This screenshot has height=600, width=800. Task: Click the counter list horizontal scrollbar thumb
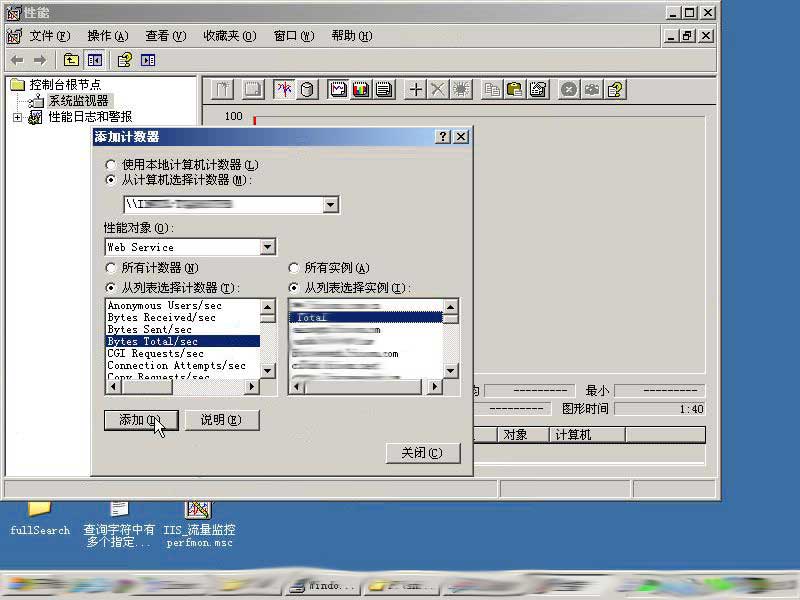[147, 387]
